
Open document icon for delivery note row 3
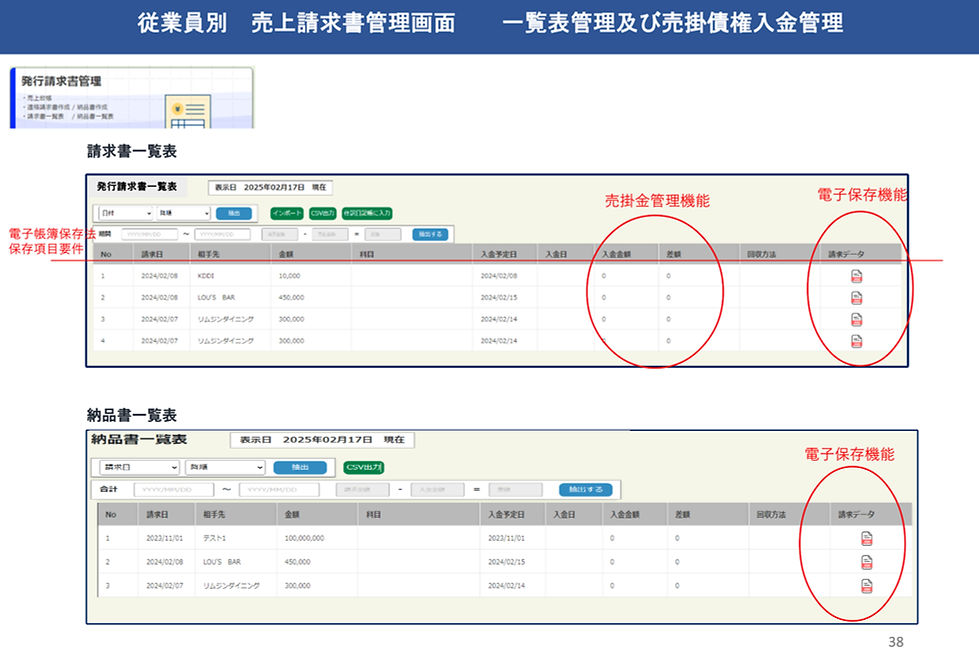[867, 586]
